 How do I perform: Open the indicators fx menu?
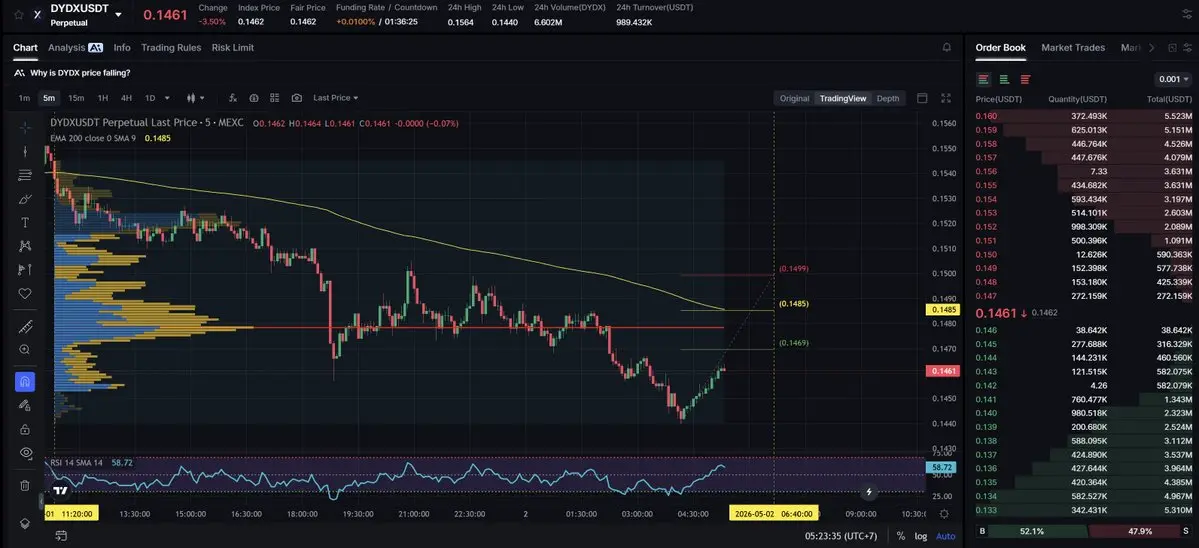[x=232, y=98]
